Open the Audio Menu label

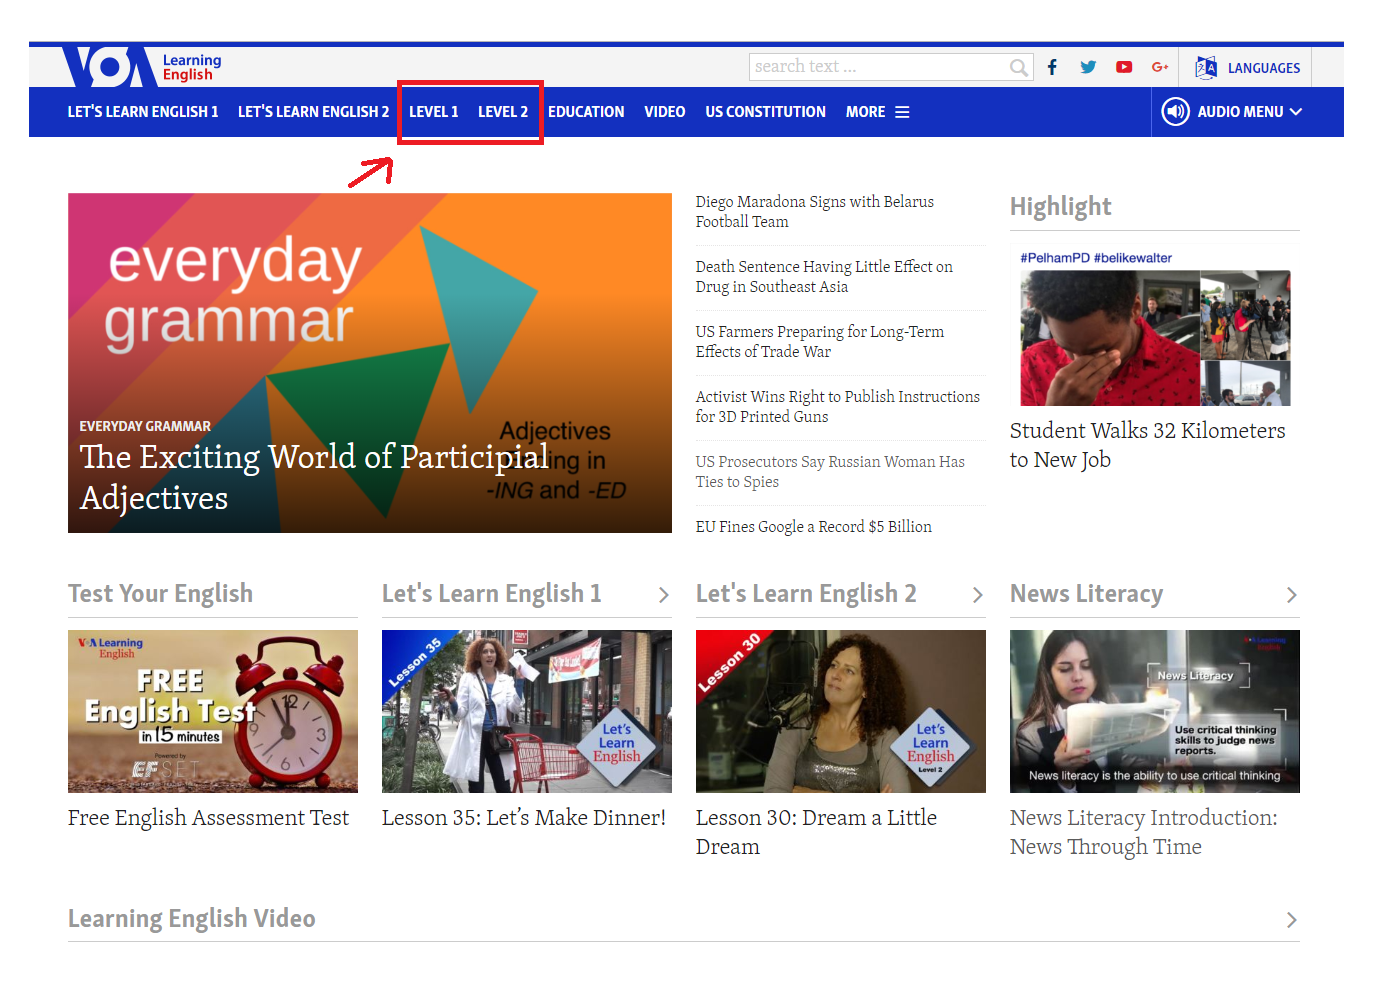click(1240, 112)
